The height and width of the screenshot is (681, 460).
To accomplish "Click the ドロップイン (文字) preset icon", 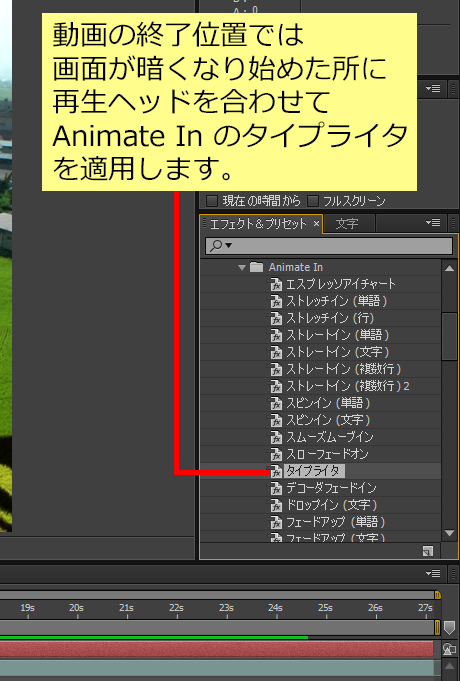I will point(276,506).
